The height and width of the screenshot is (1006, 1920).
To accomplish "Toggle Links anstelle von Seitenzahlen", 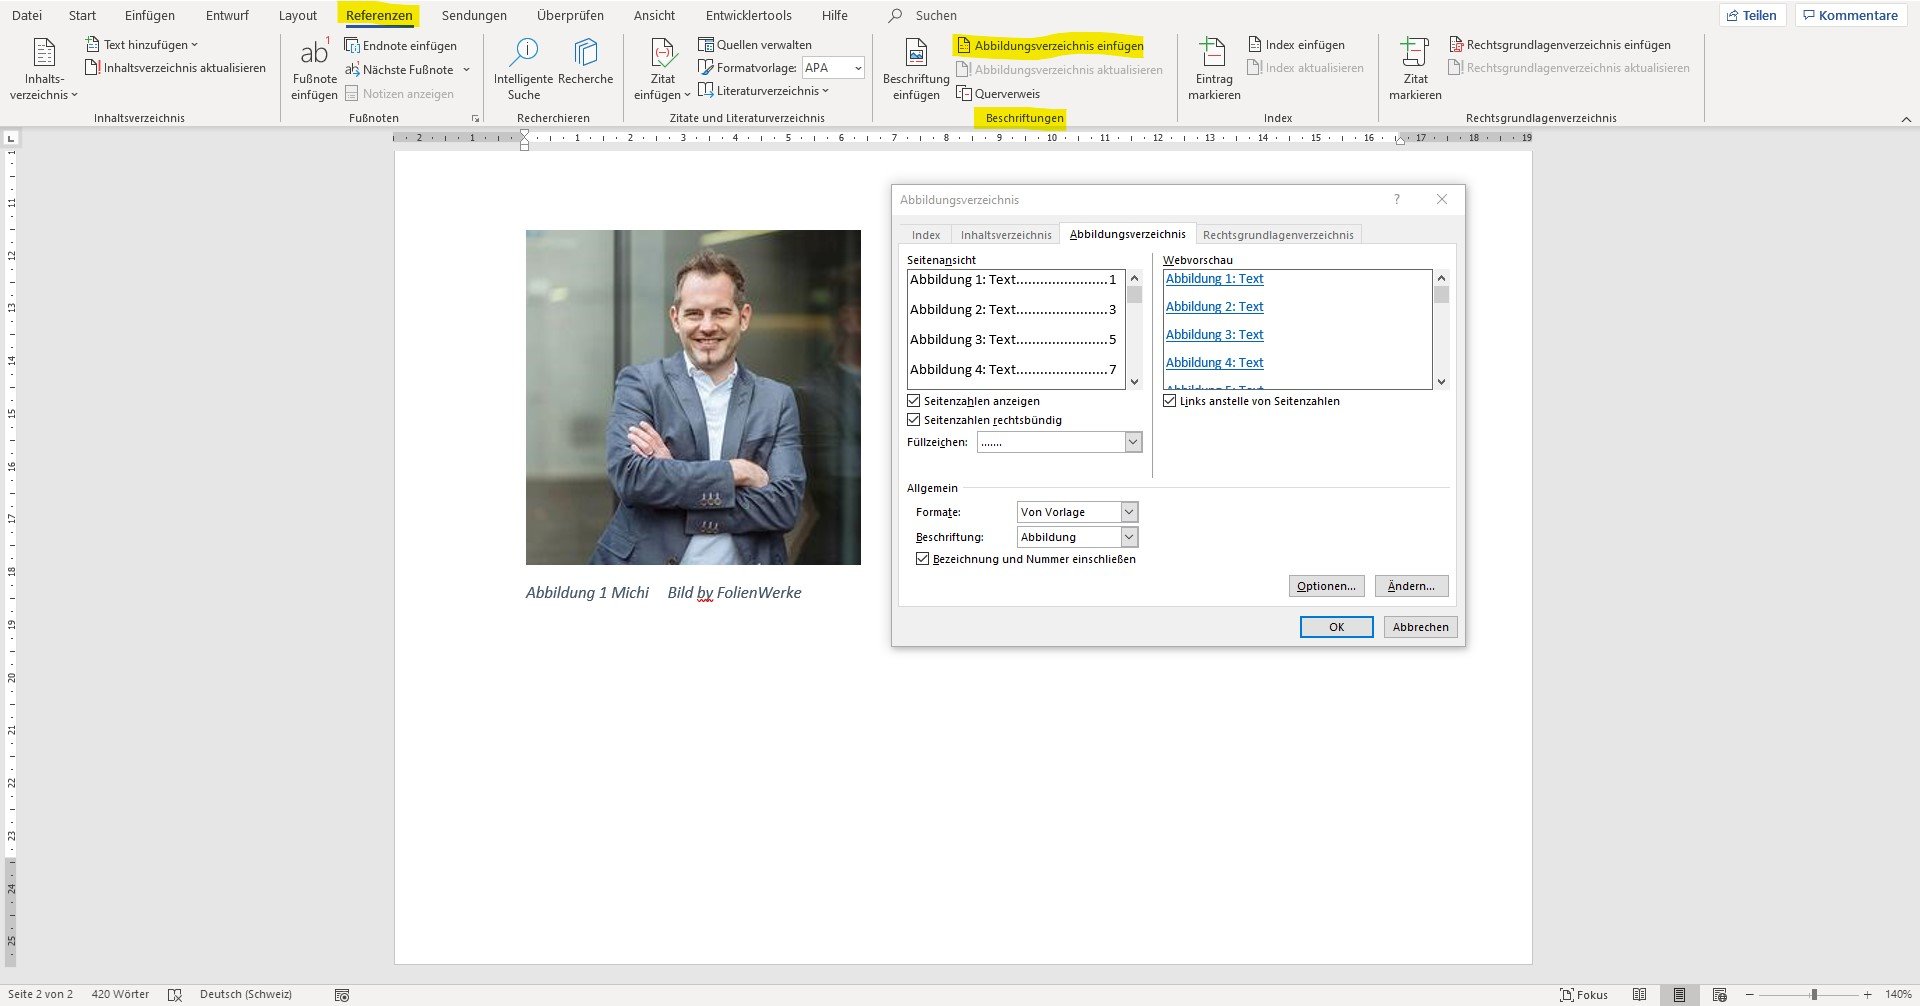I will 1169,401.
